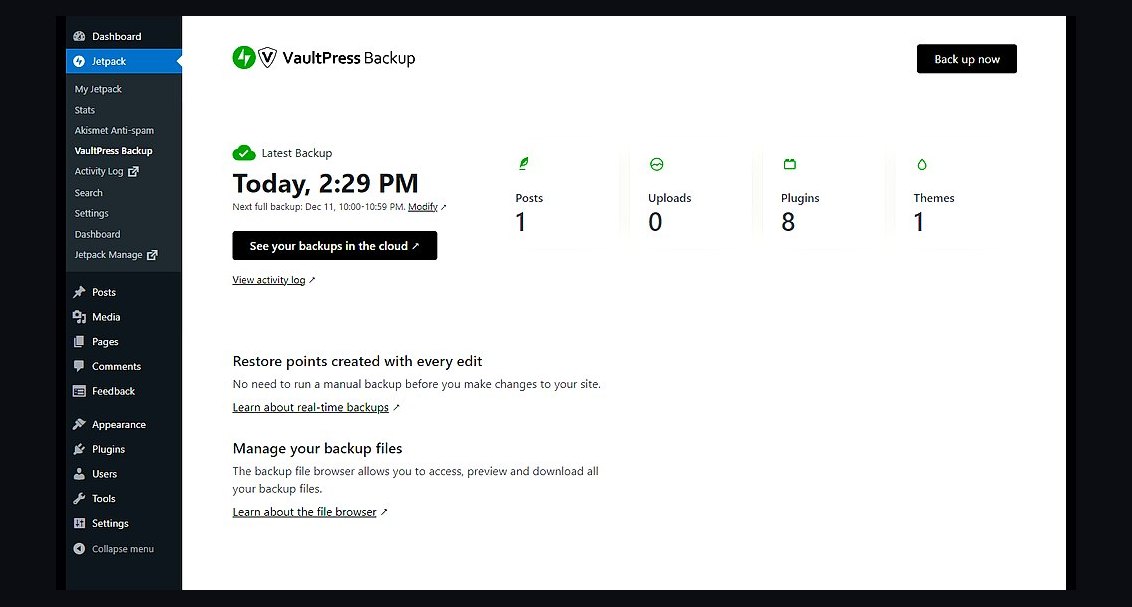Click the green droplet icon above Themes
The image size is (1132, 607).
(x=922, y=165)
